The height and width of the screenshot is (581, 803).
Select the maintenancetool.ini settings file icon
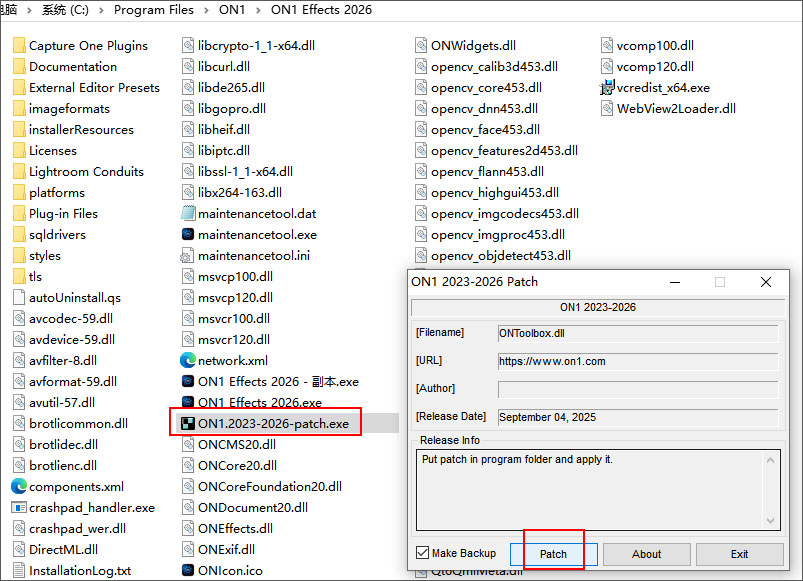187,255
